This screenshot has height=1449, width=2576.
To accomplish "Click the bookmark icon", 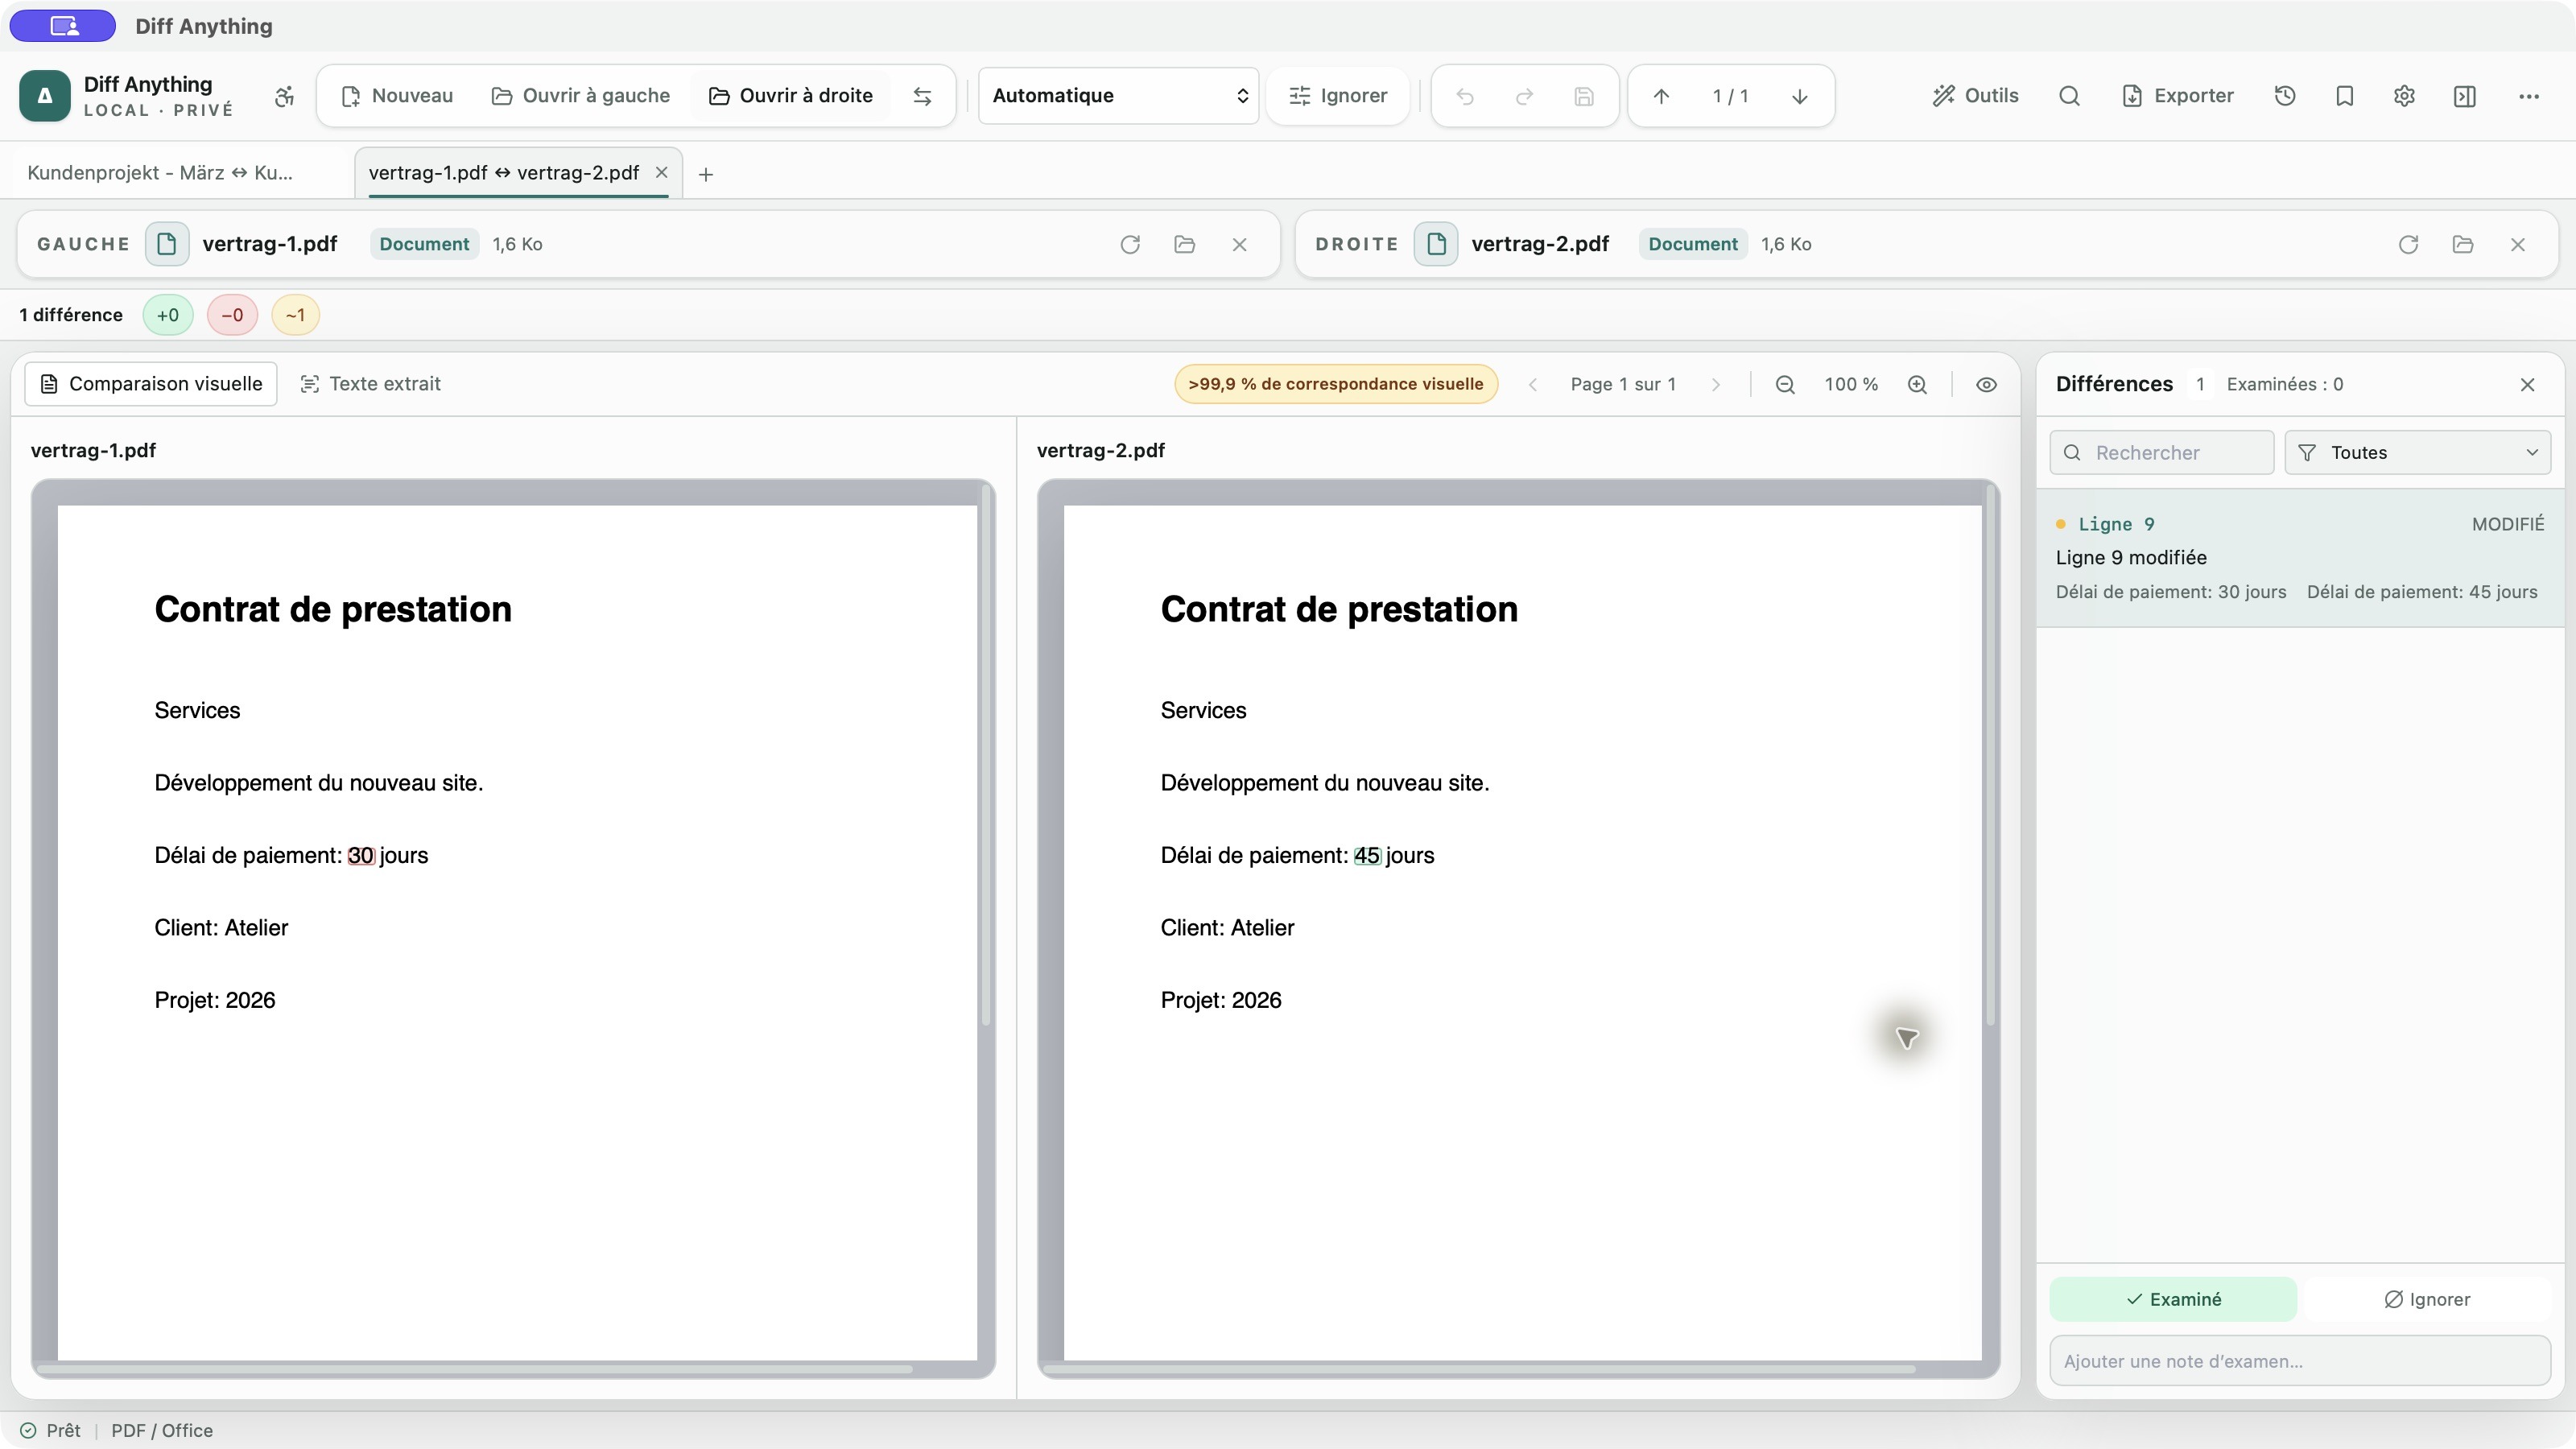I will (2345, 96).
